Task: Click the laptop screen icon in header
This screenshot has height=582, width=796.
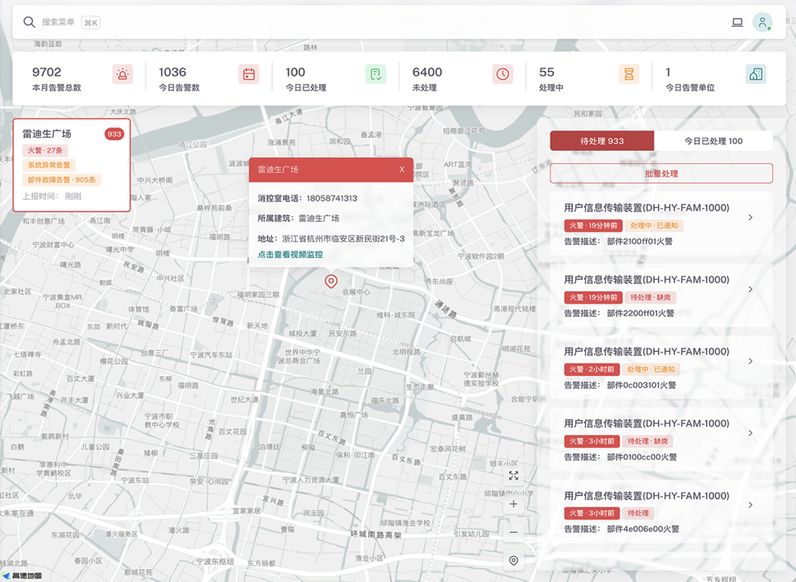Action: coord(737,22)
